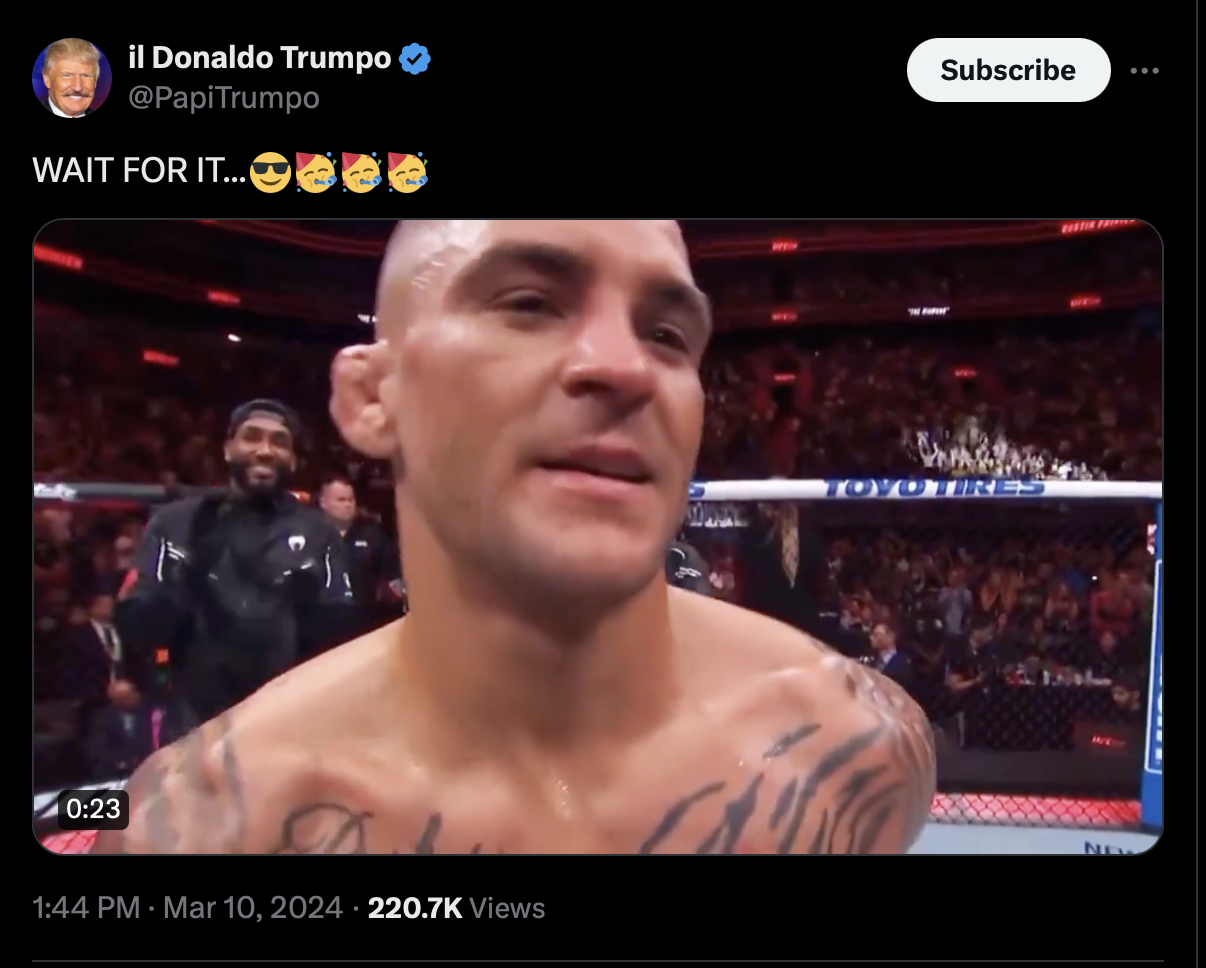Open the display name il Donaldo Trumpo
This screenshot has height=968, width=1206.
[260, 59]
